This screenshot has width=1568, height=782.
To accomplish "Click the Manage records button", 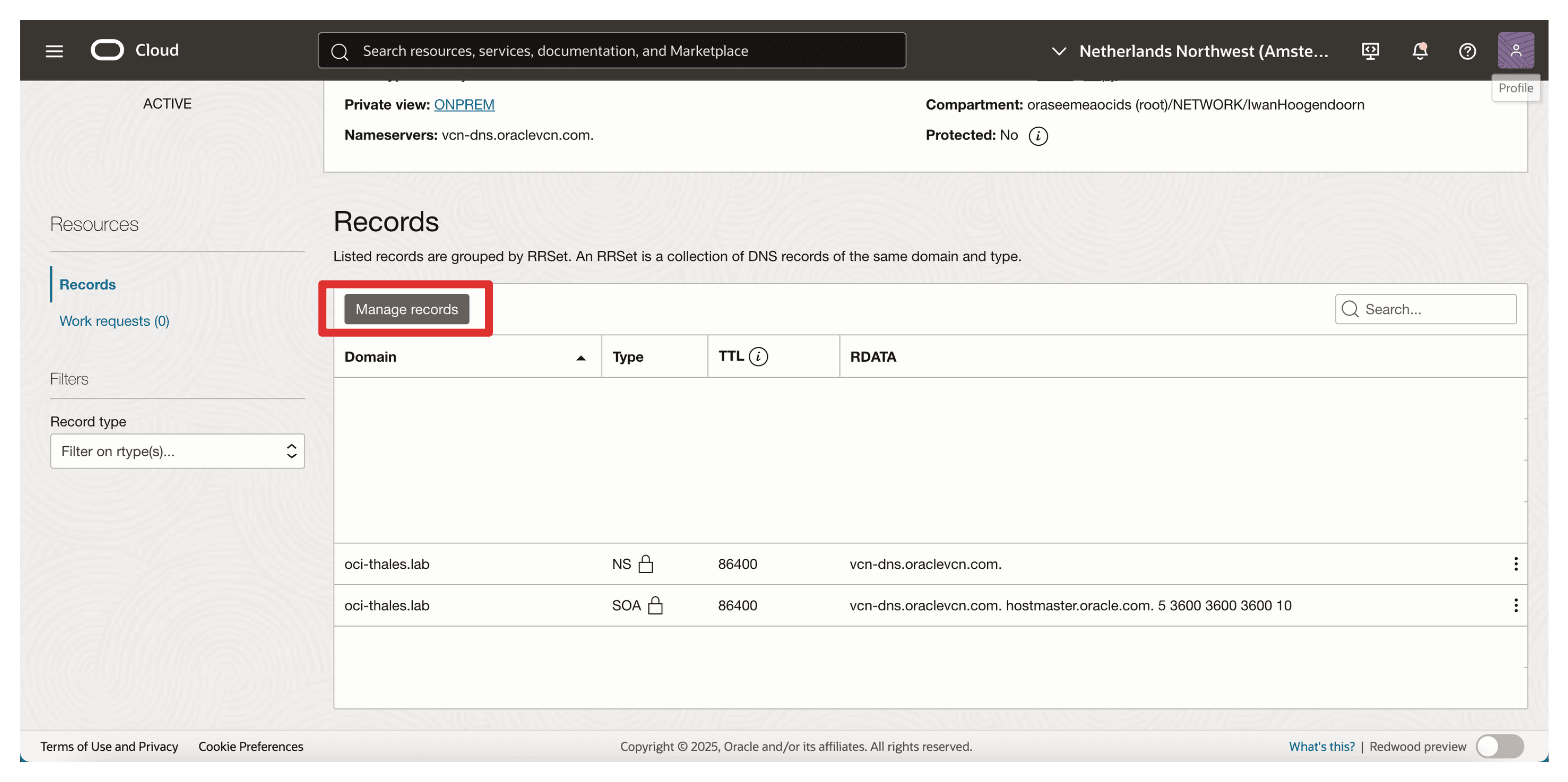I will click(406, 309).
